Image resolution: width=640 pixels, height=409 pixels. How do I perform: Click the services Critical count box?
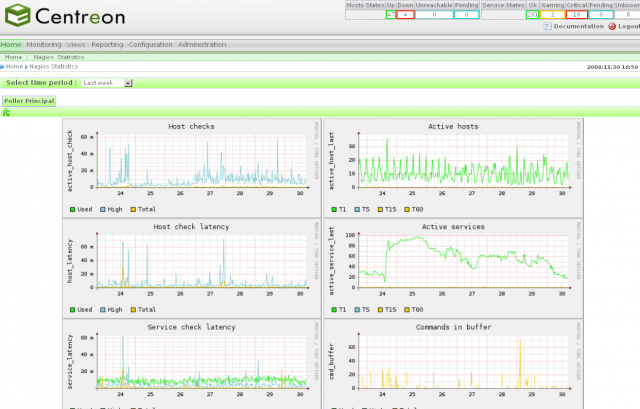[577, 15]
